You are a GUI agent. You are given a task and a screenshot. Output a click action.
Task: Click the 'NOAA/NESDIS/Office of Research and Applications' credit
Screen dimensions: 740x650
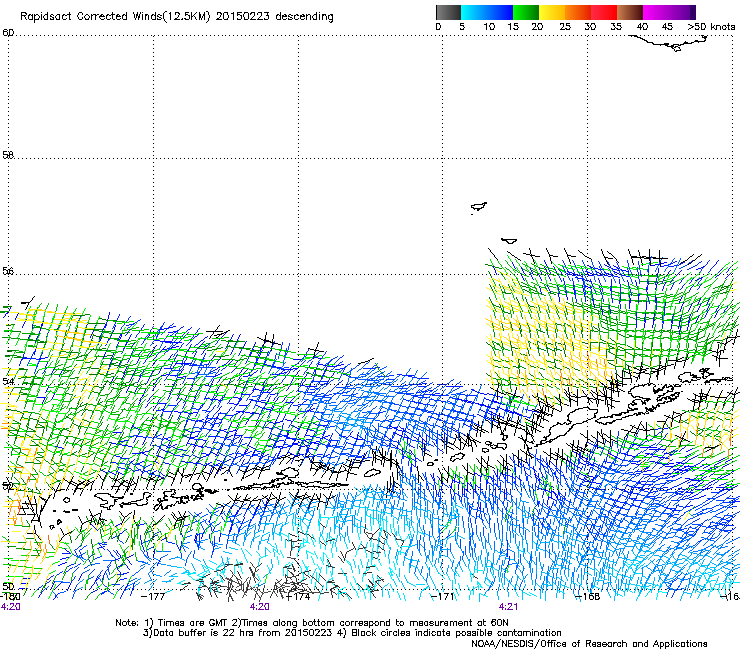[x=589, y=644]
